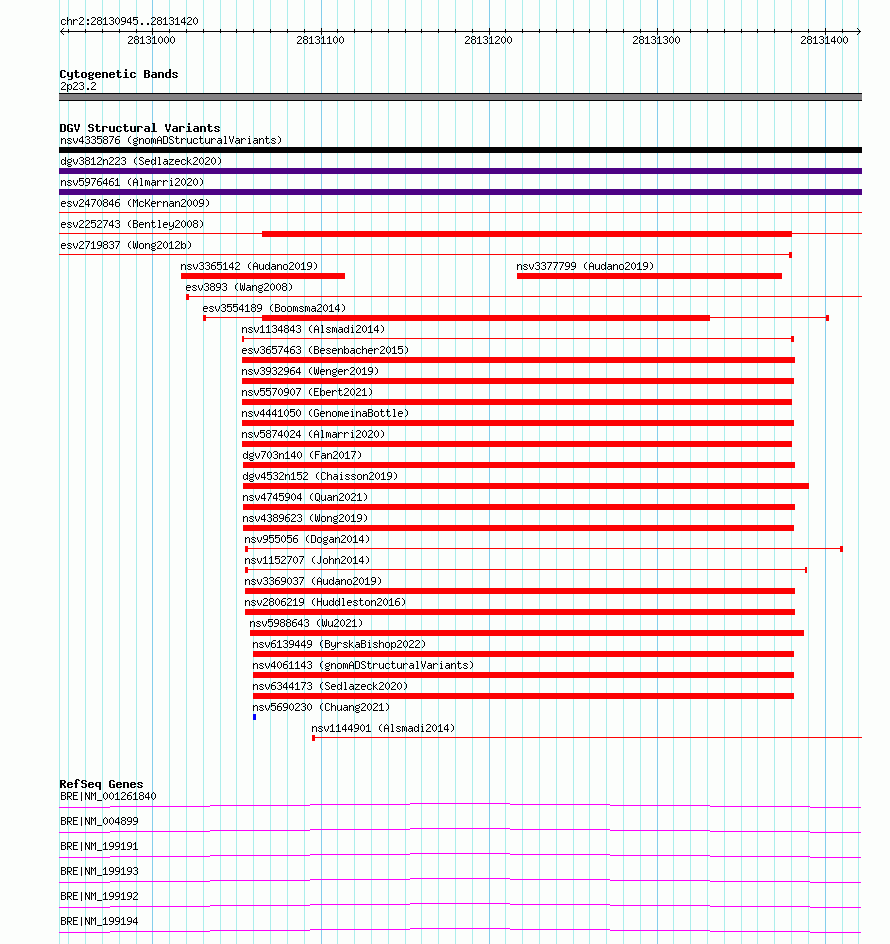Select nsv5988643 (Wu2021) label

tap(307, 624)
